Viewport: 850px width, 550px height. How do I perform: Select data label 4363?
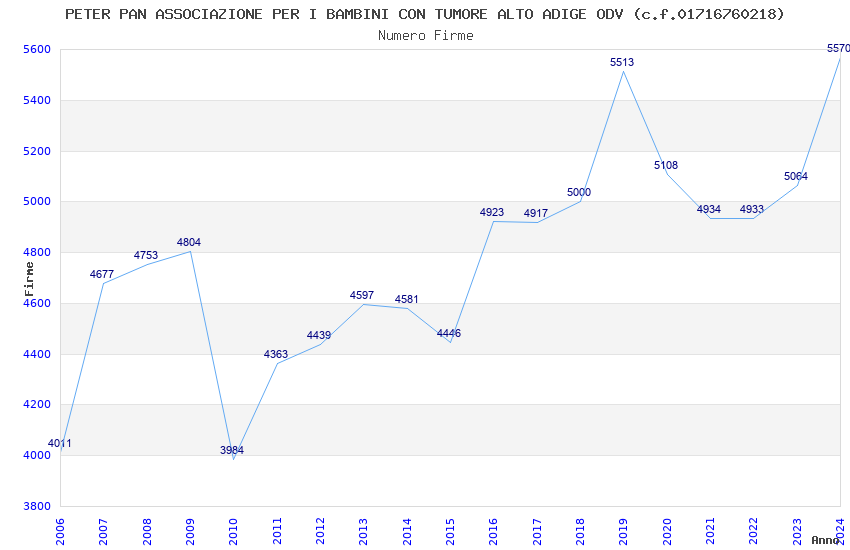pyautogui.click(x=276, y=354)
